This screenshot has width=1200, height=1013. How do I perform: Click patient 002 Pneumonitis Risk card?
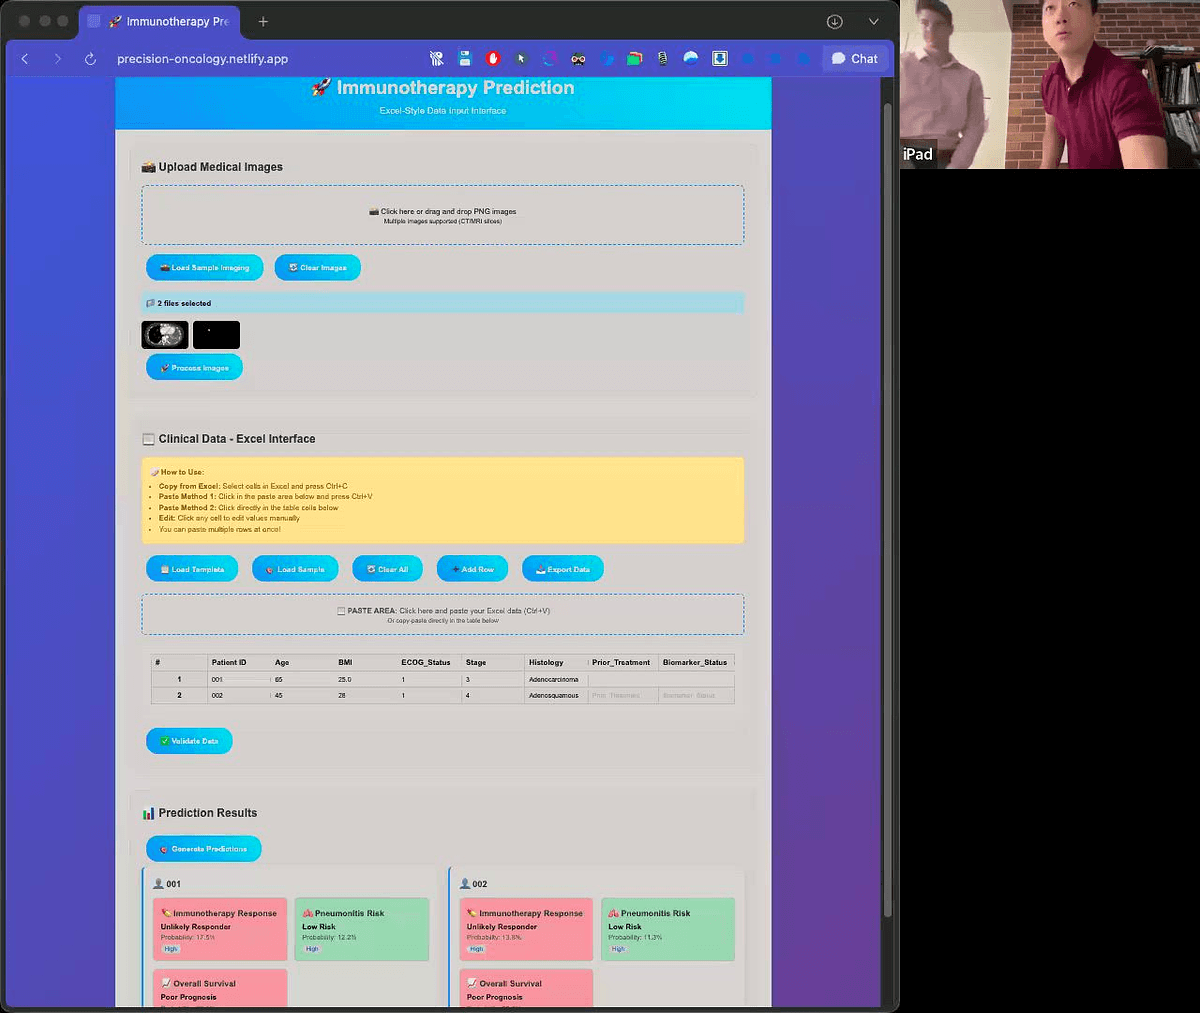coord(668,929)
